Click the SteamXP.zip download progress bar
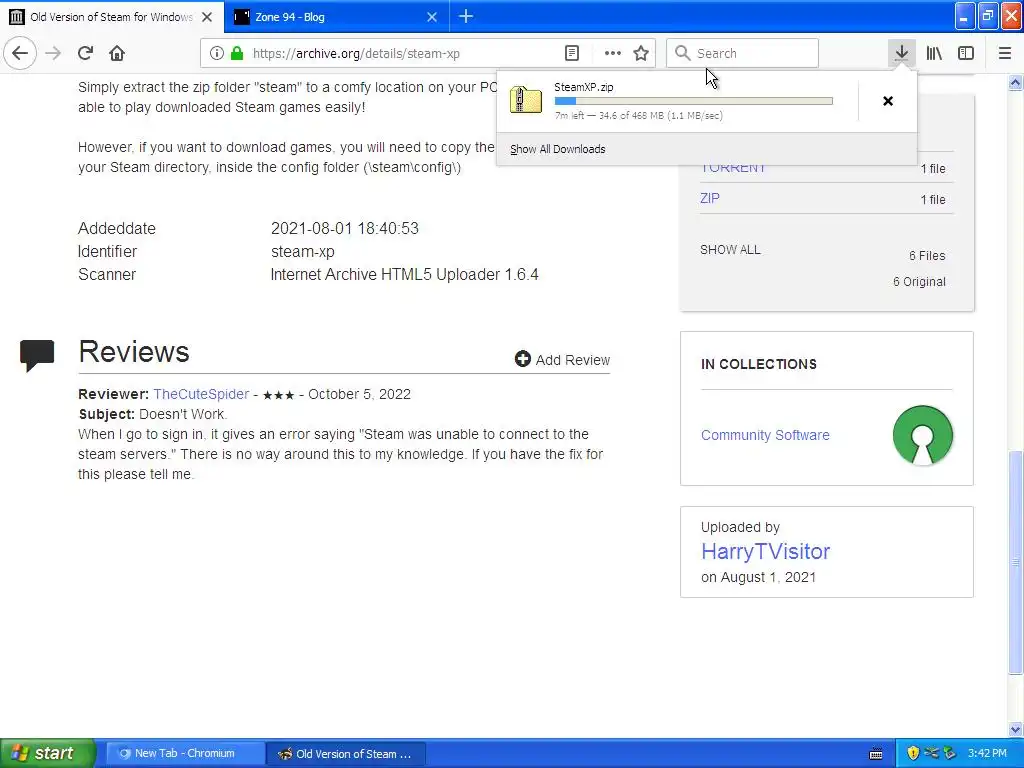Viewport: 1024px width, 768px height. (x=694, y=101)
